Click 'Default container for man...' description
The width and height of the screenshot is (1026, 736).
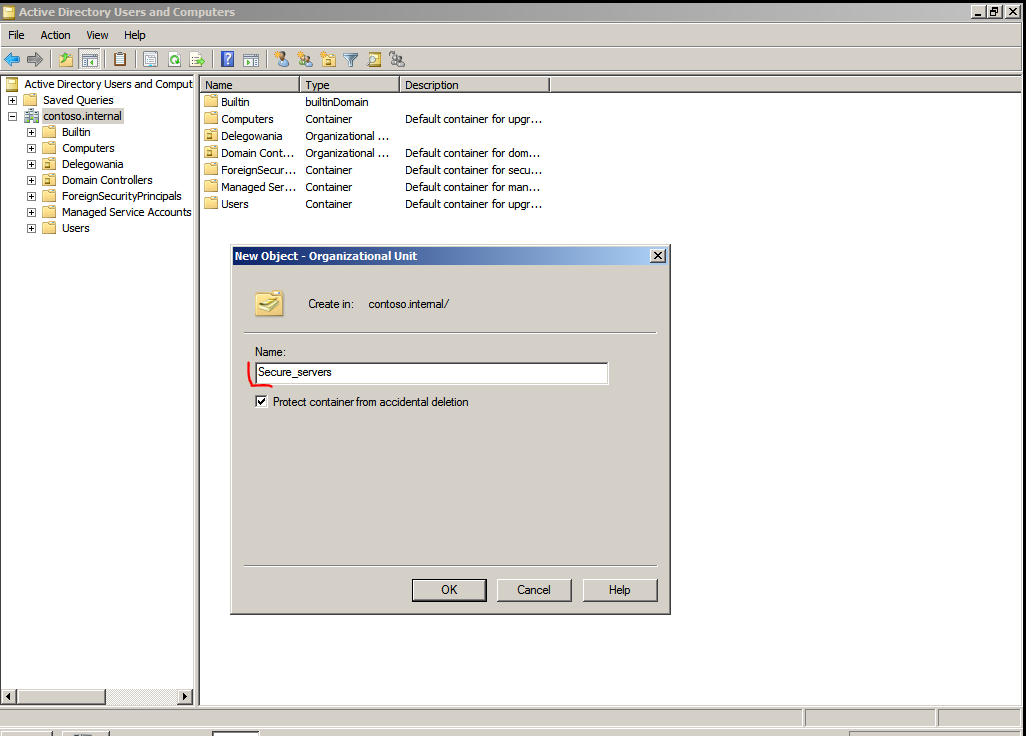tap(472, 187)
